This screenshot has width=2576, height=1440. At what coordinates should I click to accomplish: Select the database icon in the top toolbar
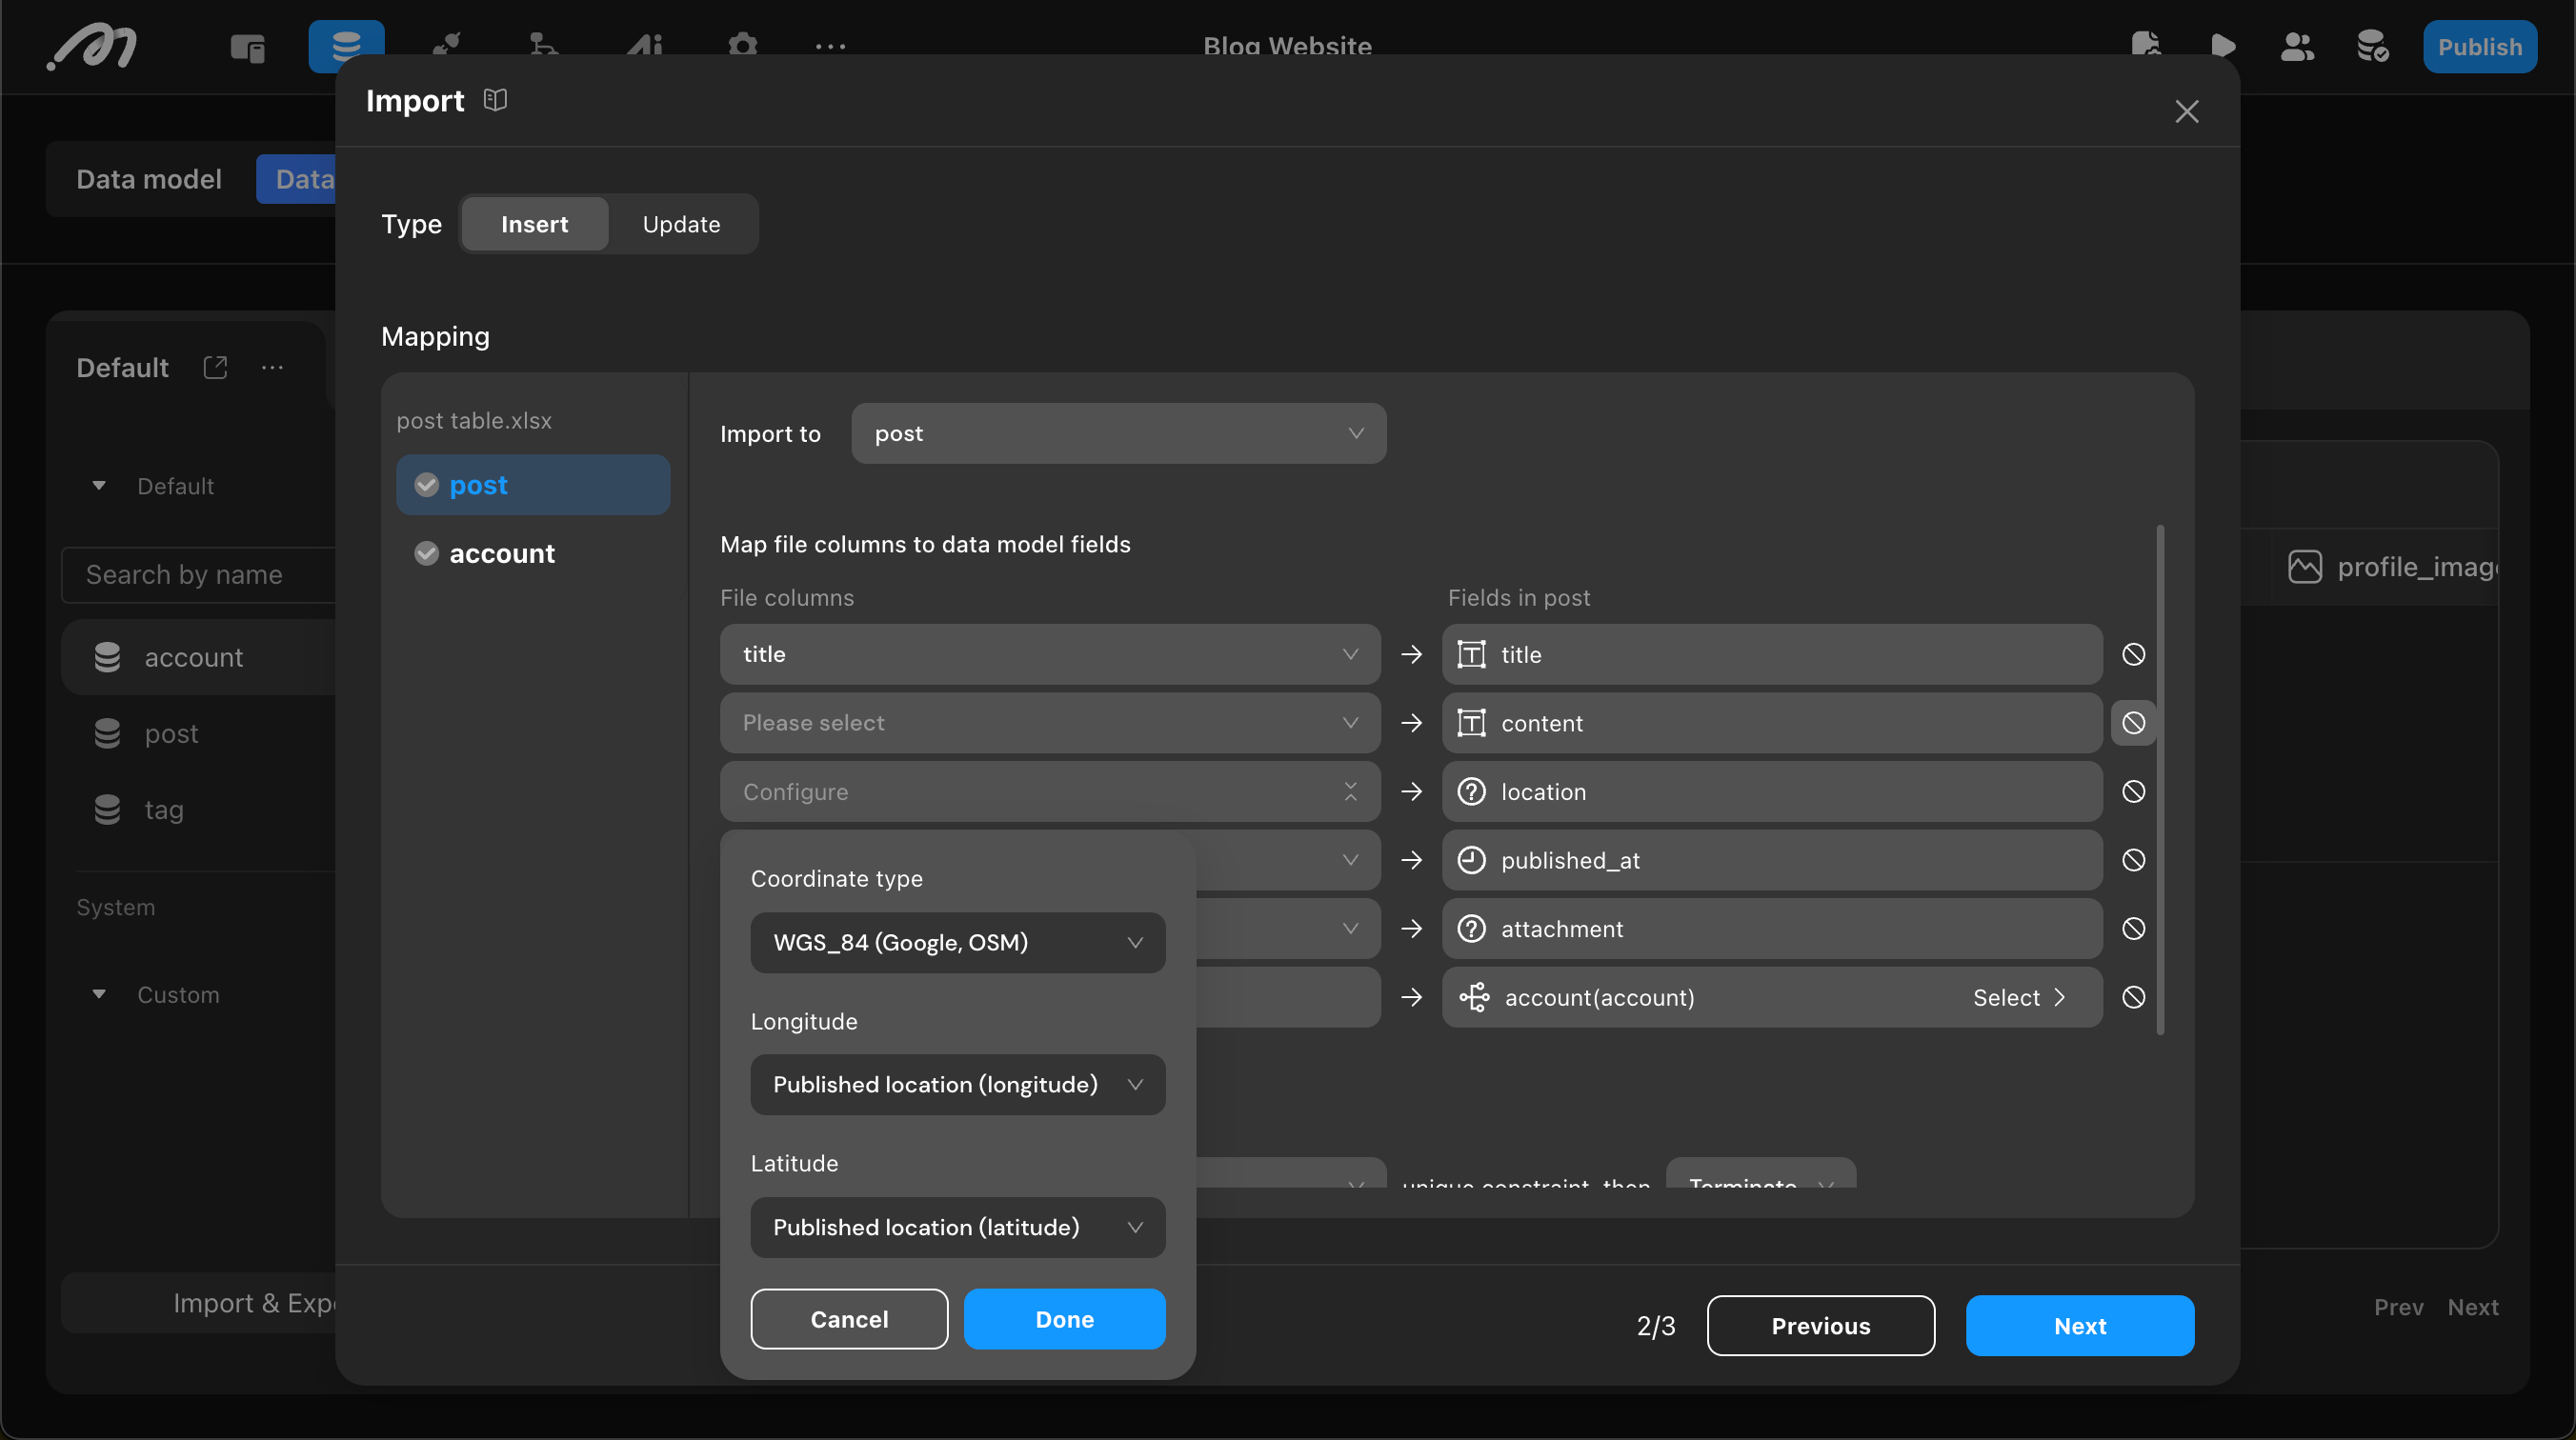coord(346,46)
